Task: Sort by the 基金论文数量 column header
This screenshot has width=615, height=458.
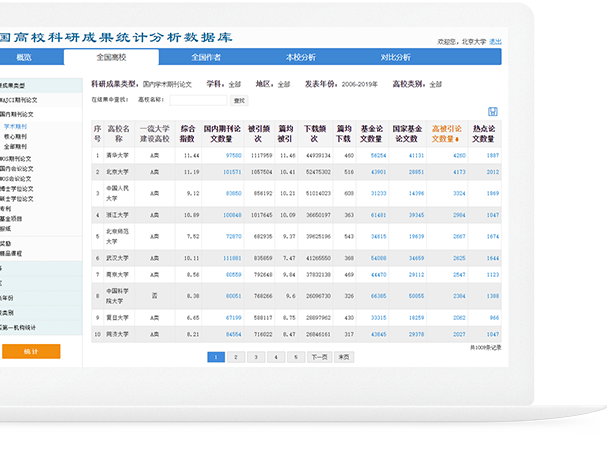Action: pos(371,134)
